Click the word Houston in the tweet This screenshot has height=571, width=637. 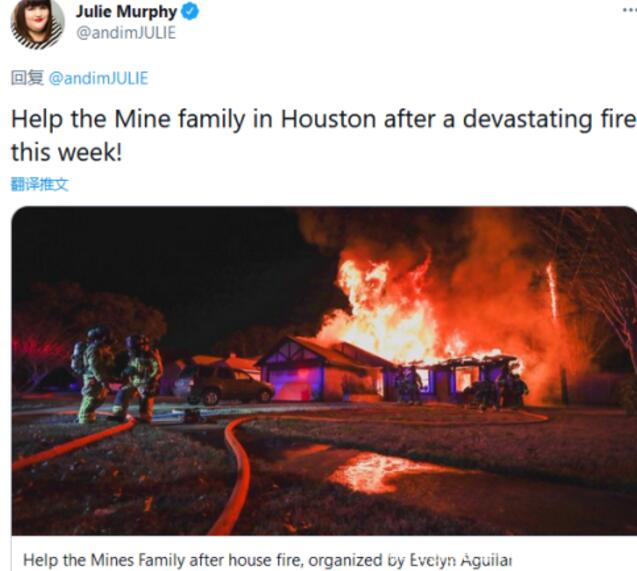click(328, 119)
